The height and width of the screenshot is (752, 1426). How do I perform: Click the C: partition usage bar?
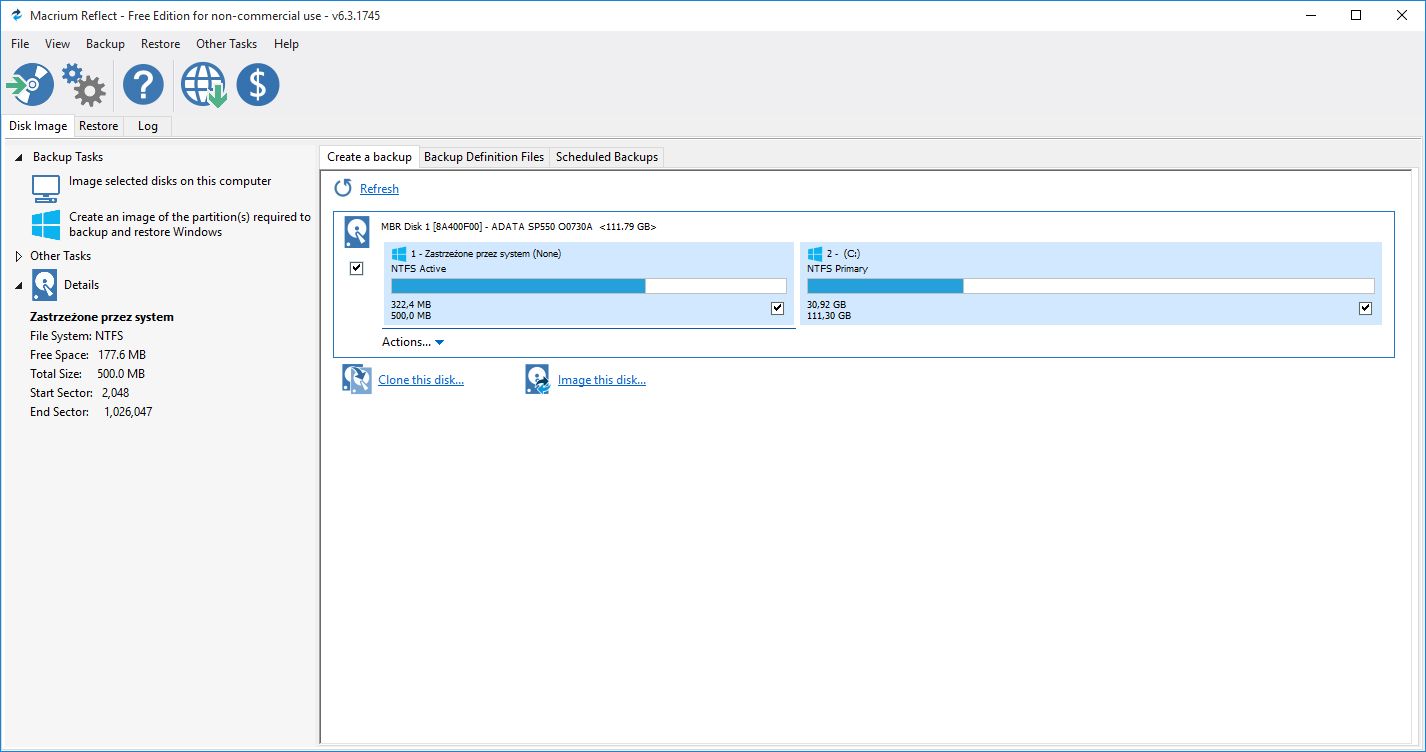click(x=1090, y=286)
